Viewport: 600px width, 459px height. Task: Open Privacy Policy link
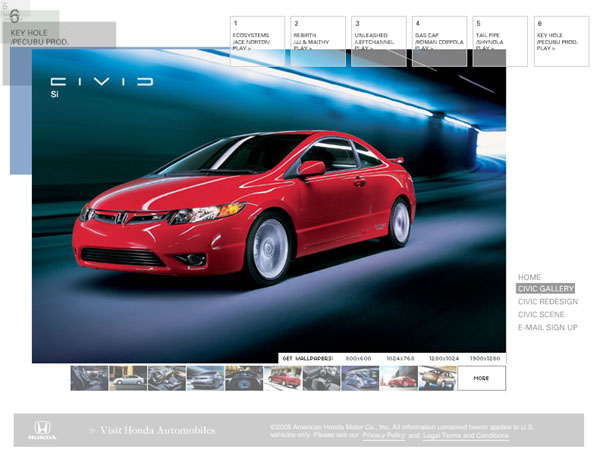coord(383,435)
